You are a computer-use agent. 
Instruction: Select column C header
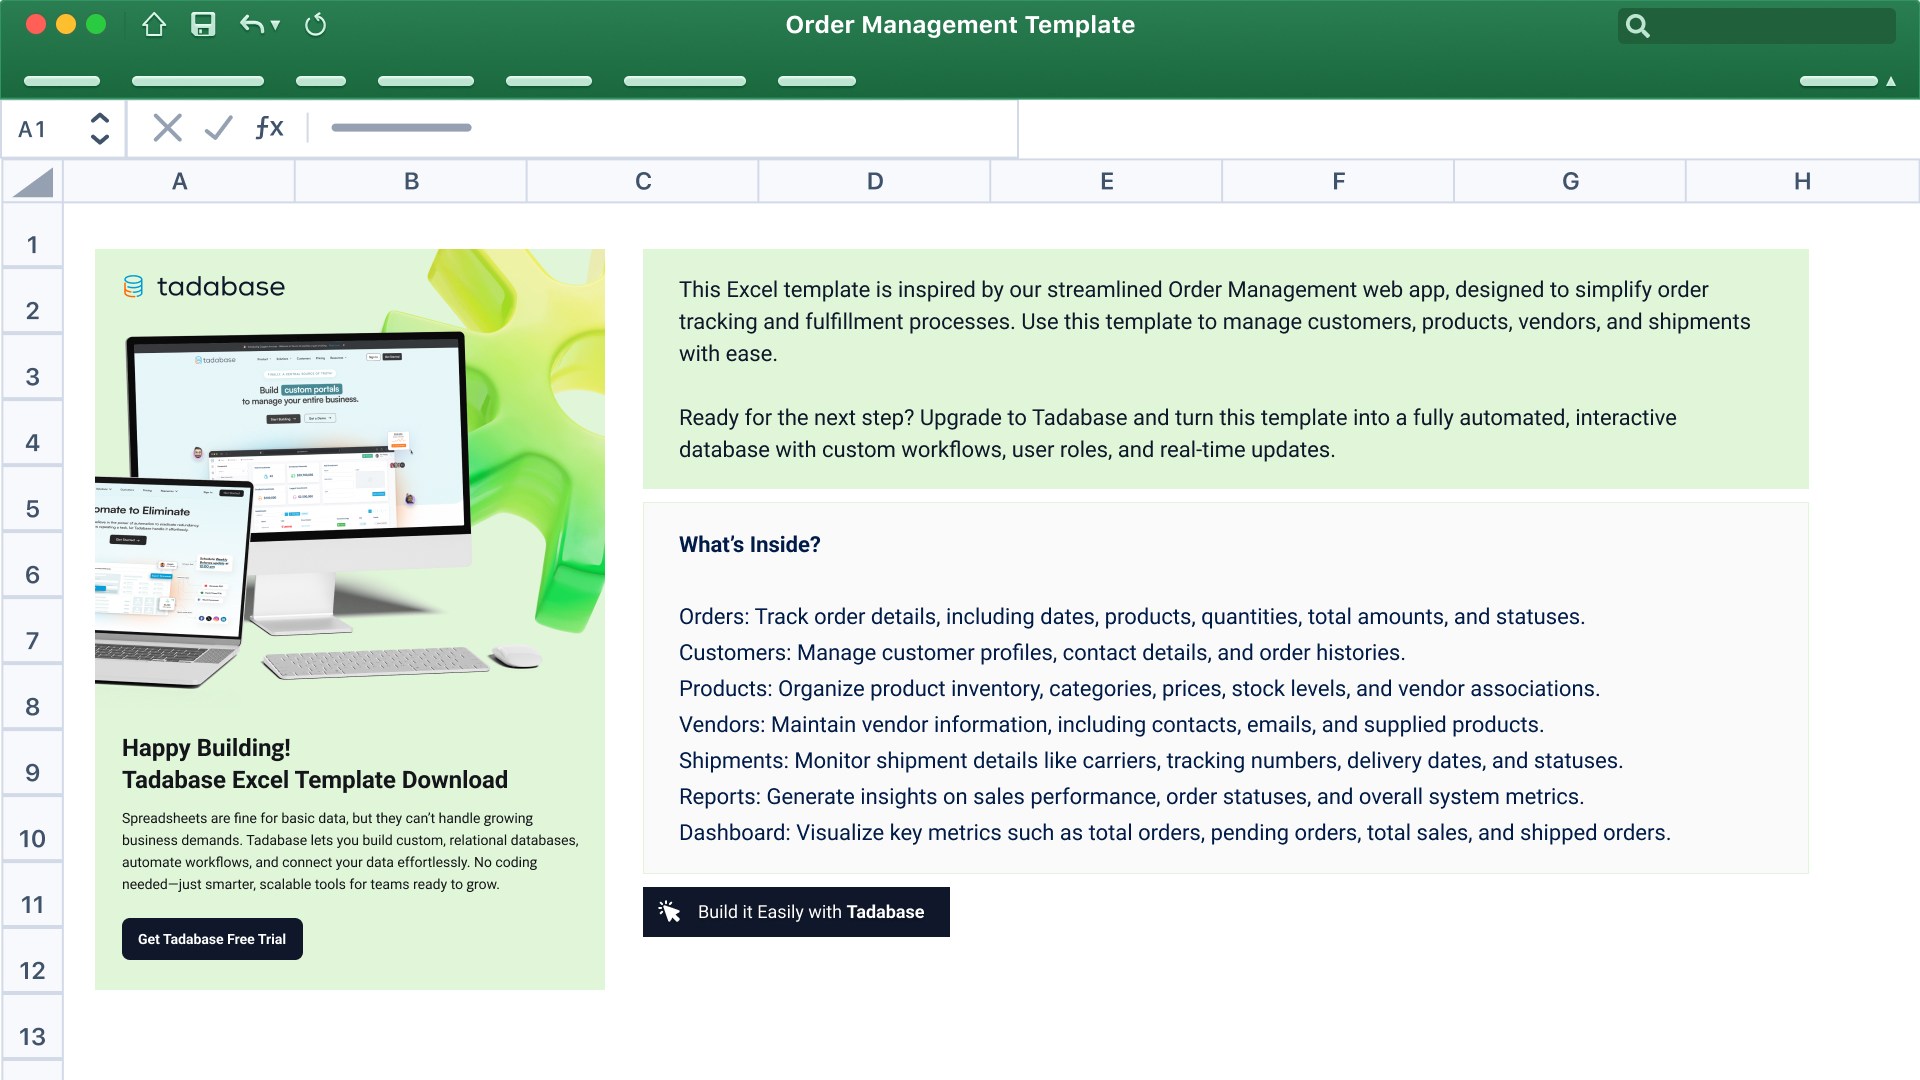pyautogui.click(x=643, y=182)
